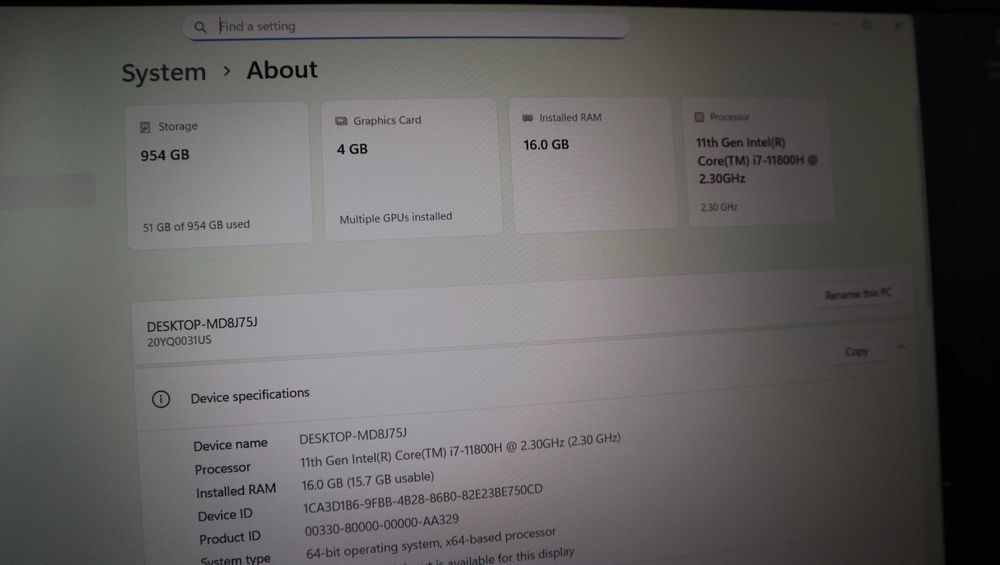Click the Device specifications info icon
Screen dimensions: 1000x565
point(161,399)
